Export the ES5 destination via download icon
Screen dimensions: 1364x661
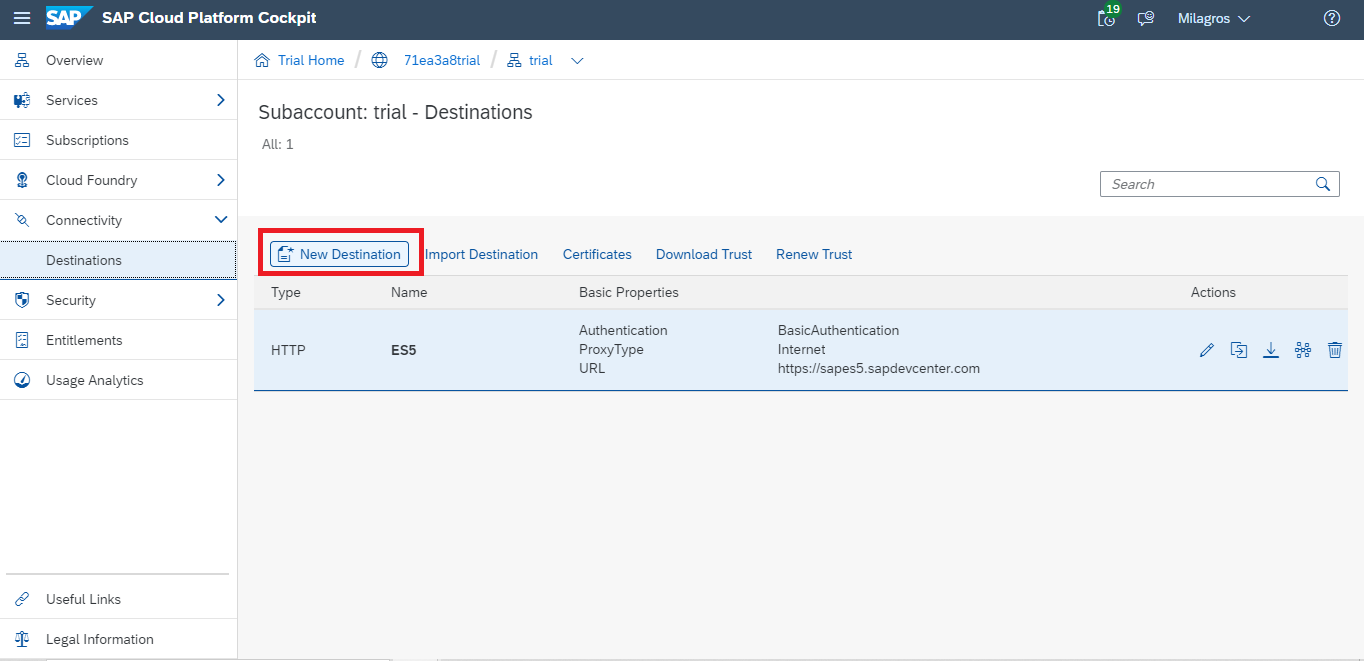1271,350
